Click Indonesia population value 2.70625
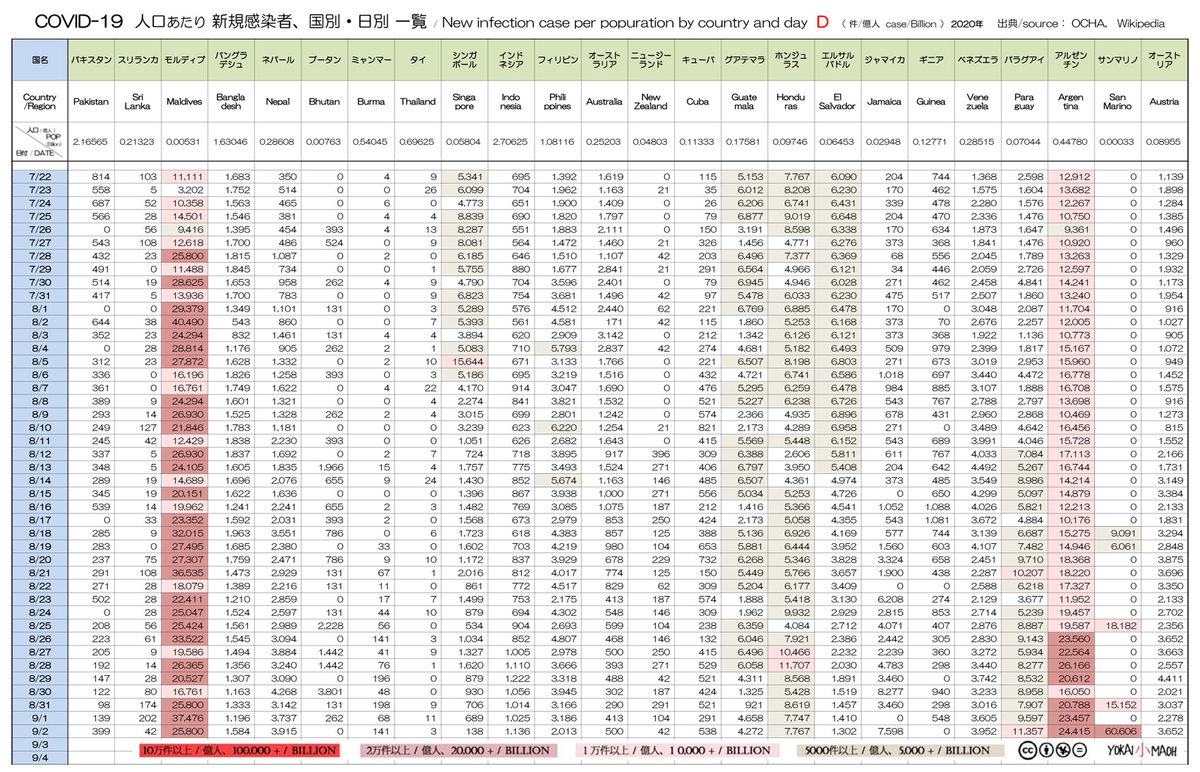Screen dimensions: 1200x772 [x=510, y=143]
